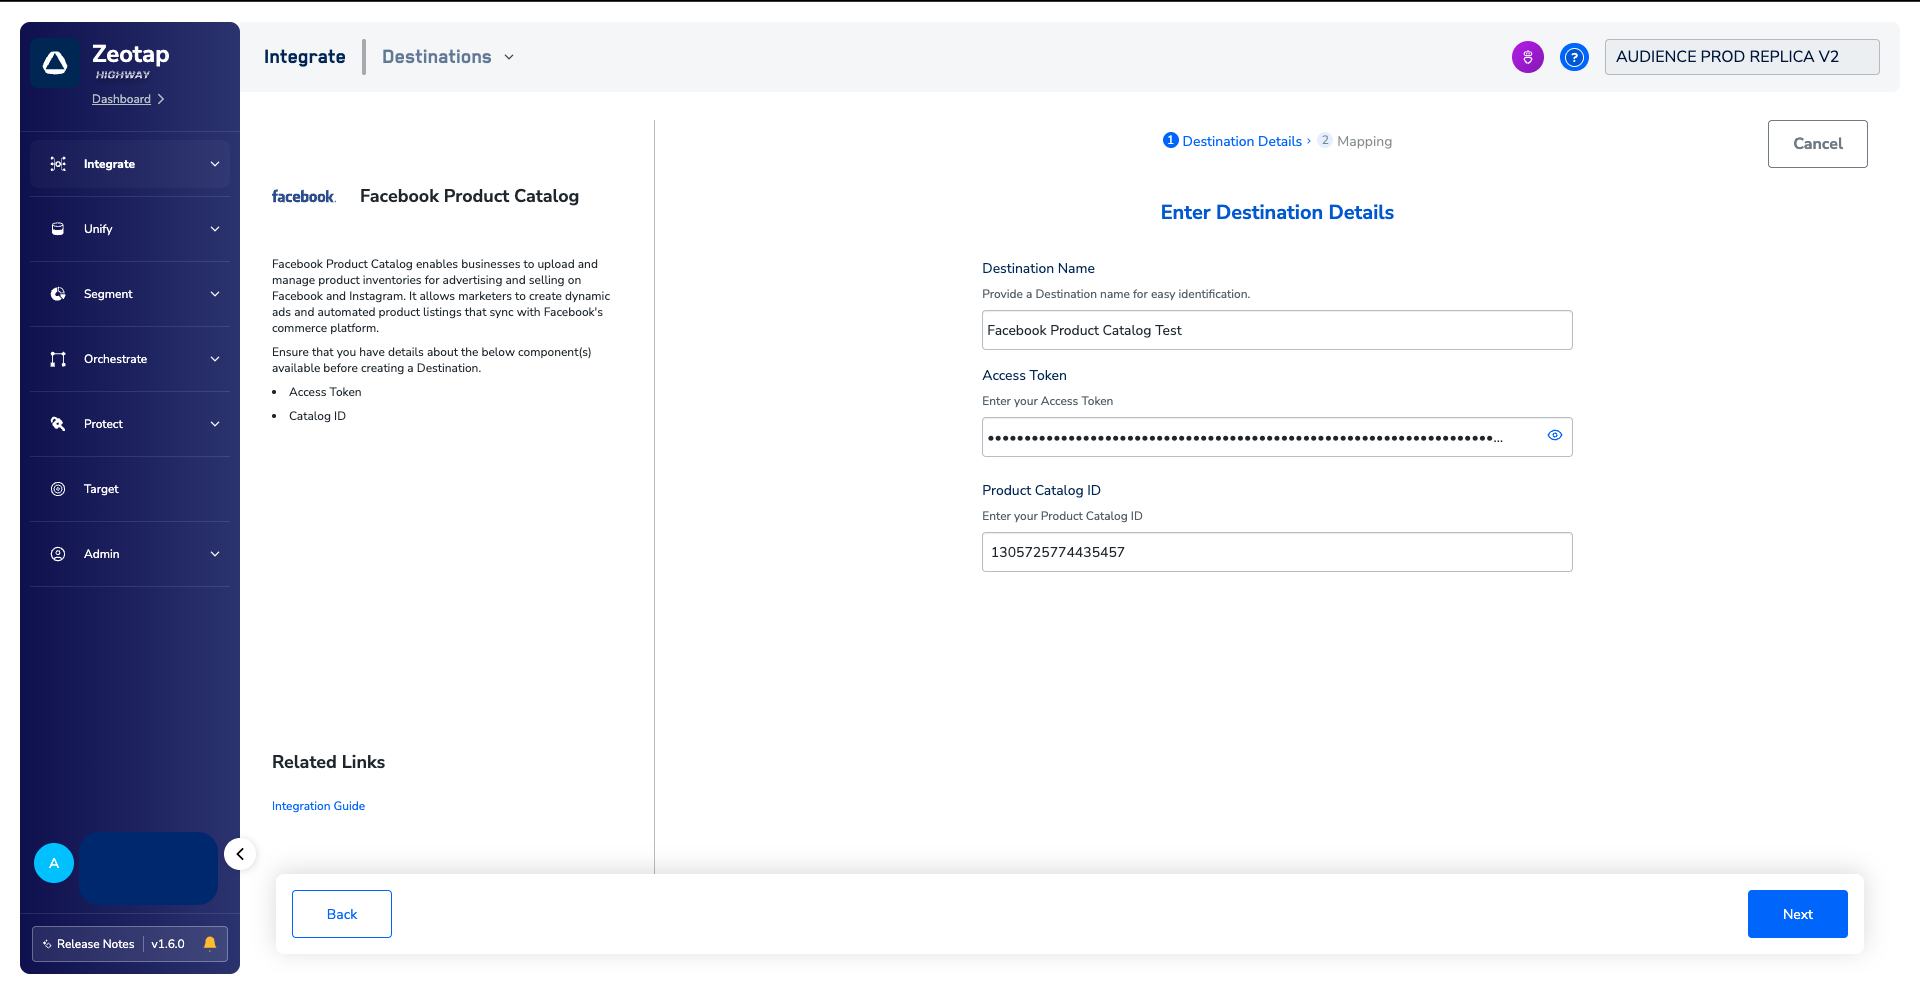Screen dimensions: 1920x994
Task: Click the purple circular icon in header
Action: coord(1528,57)
